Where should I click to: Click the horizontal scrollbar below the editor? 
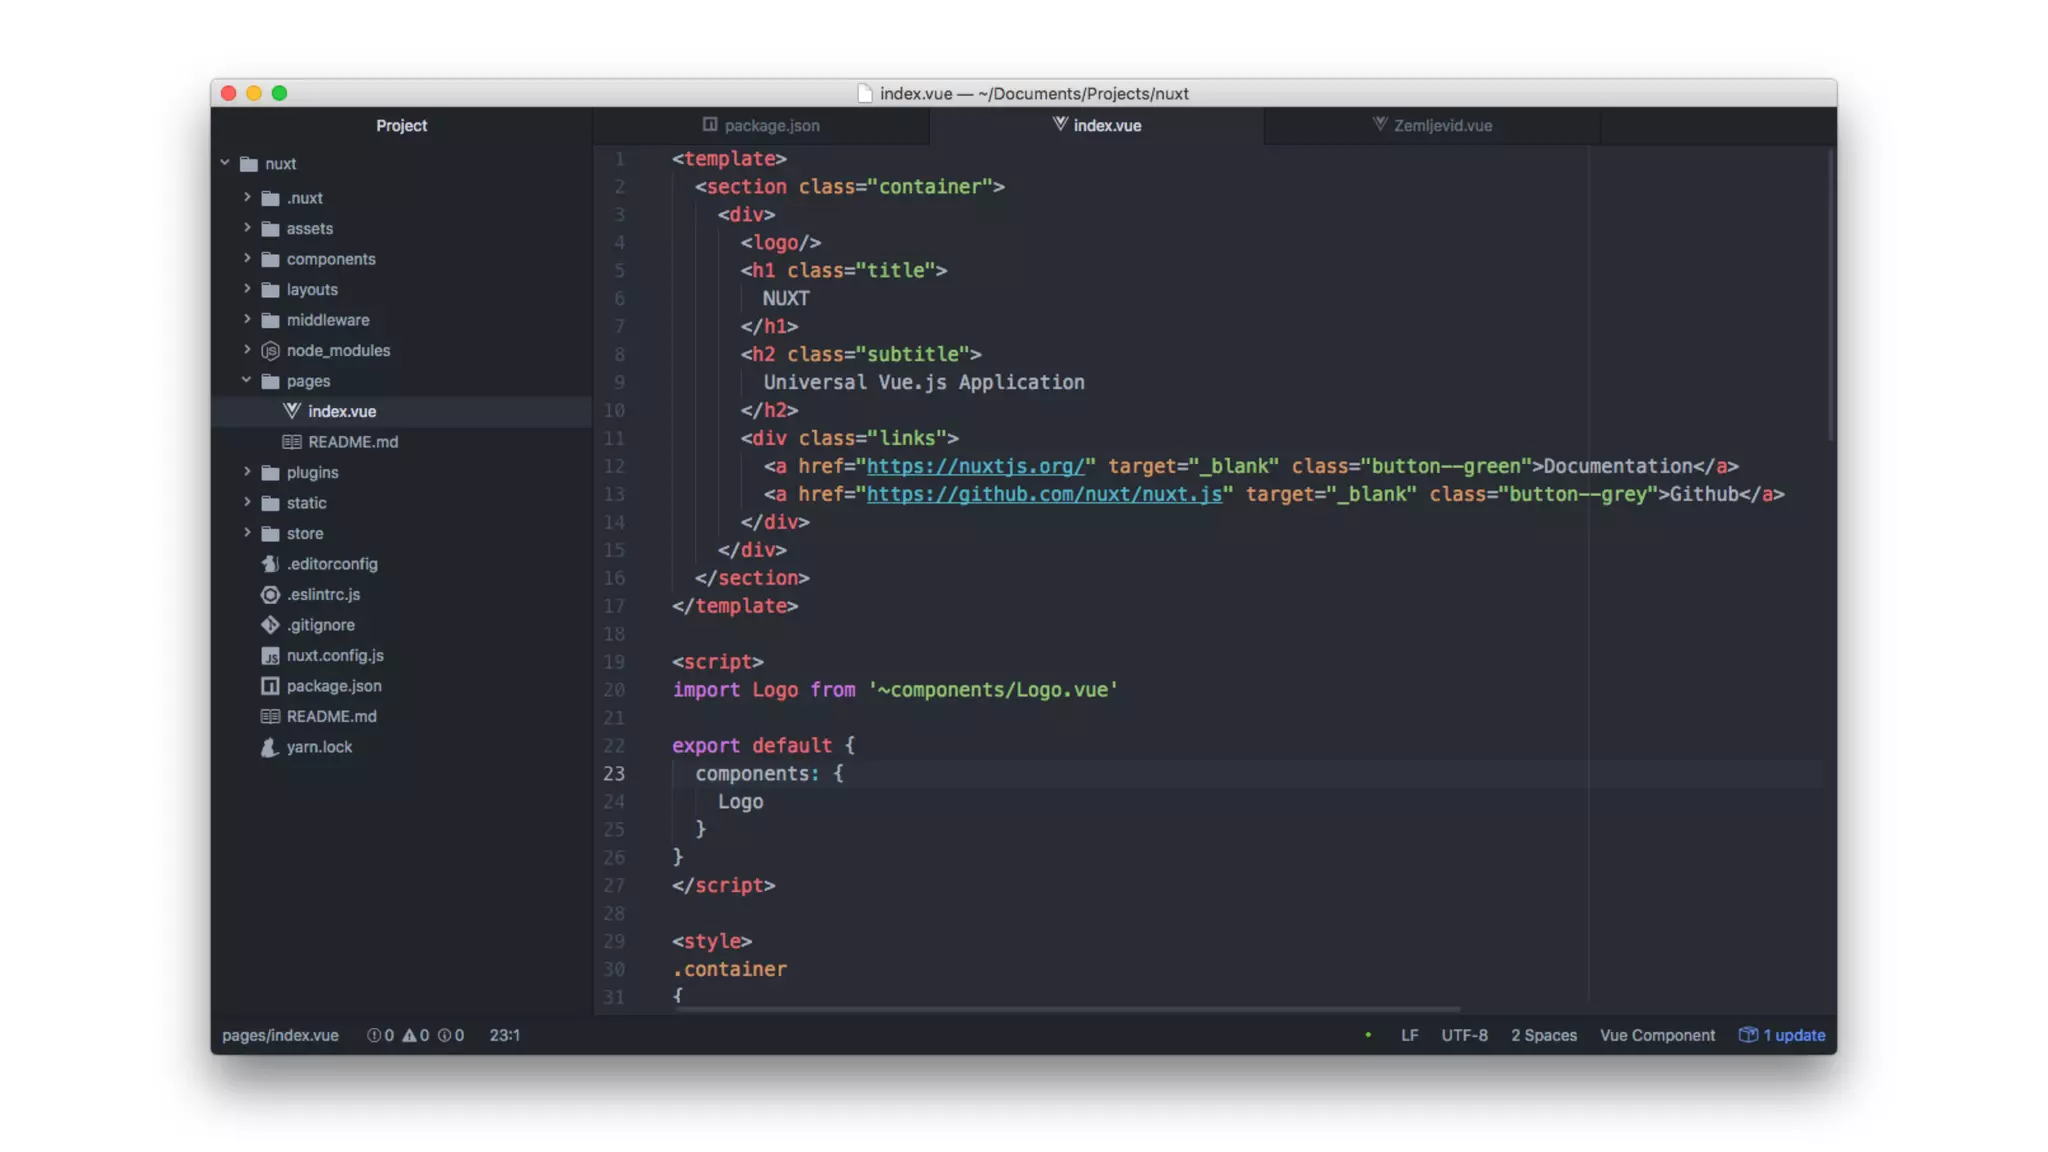point(1067,1009)
